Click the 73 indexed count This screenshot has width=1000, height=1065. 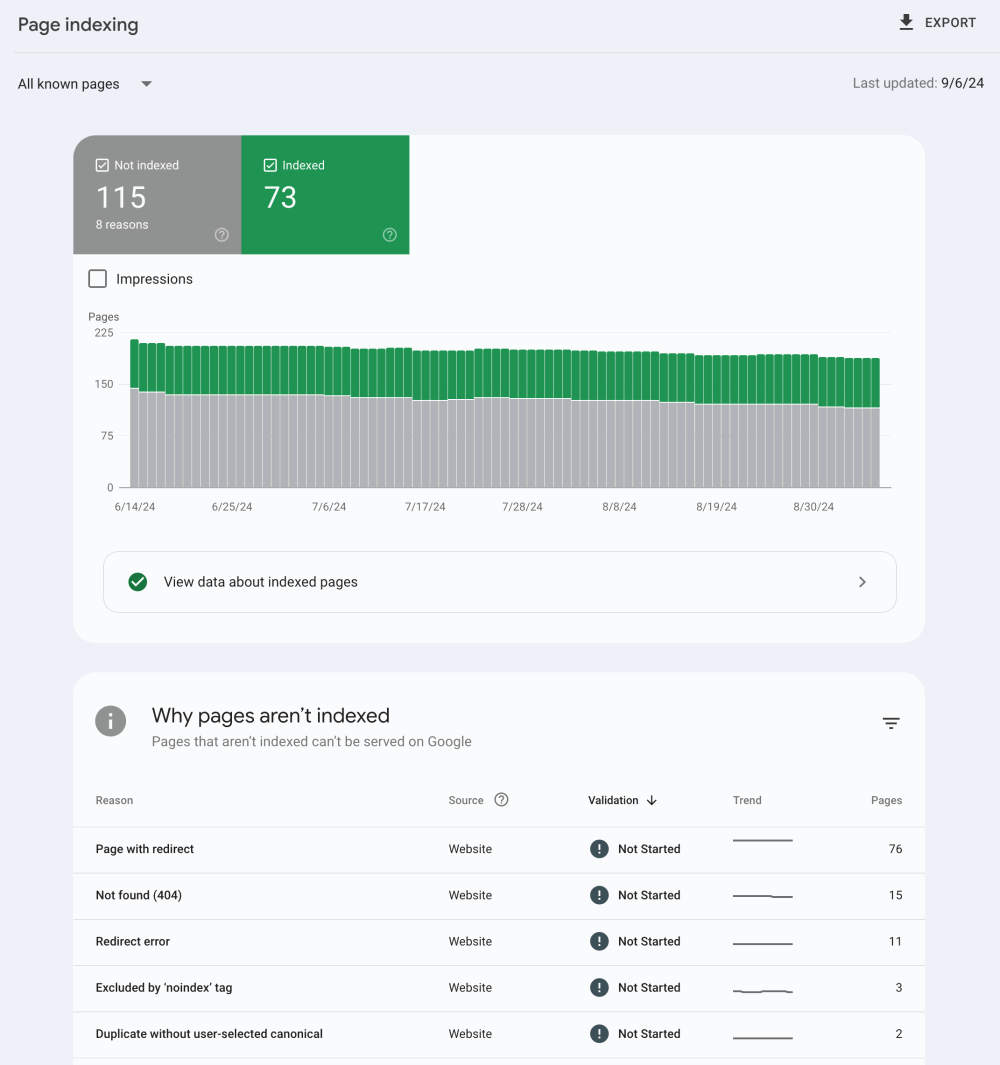click(280, 198)
